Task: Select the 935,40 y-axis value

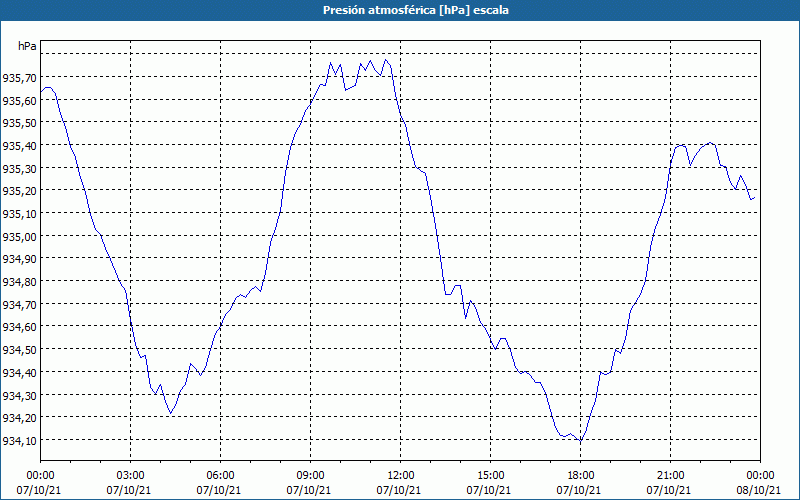Action: click(x=20, y=146)
